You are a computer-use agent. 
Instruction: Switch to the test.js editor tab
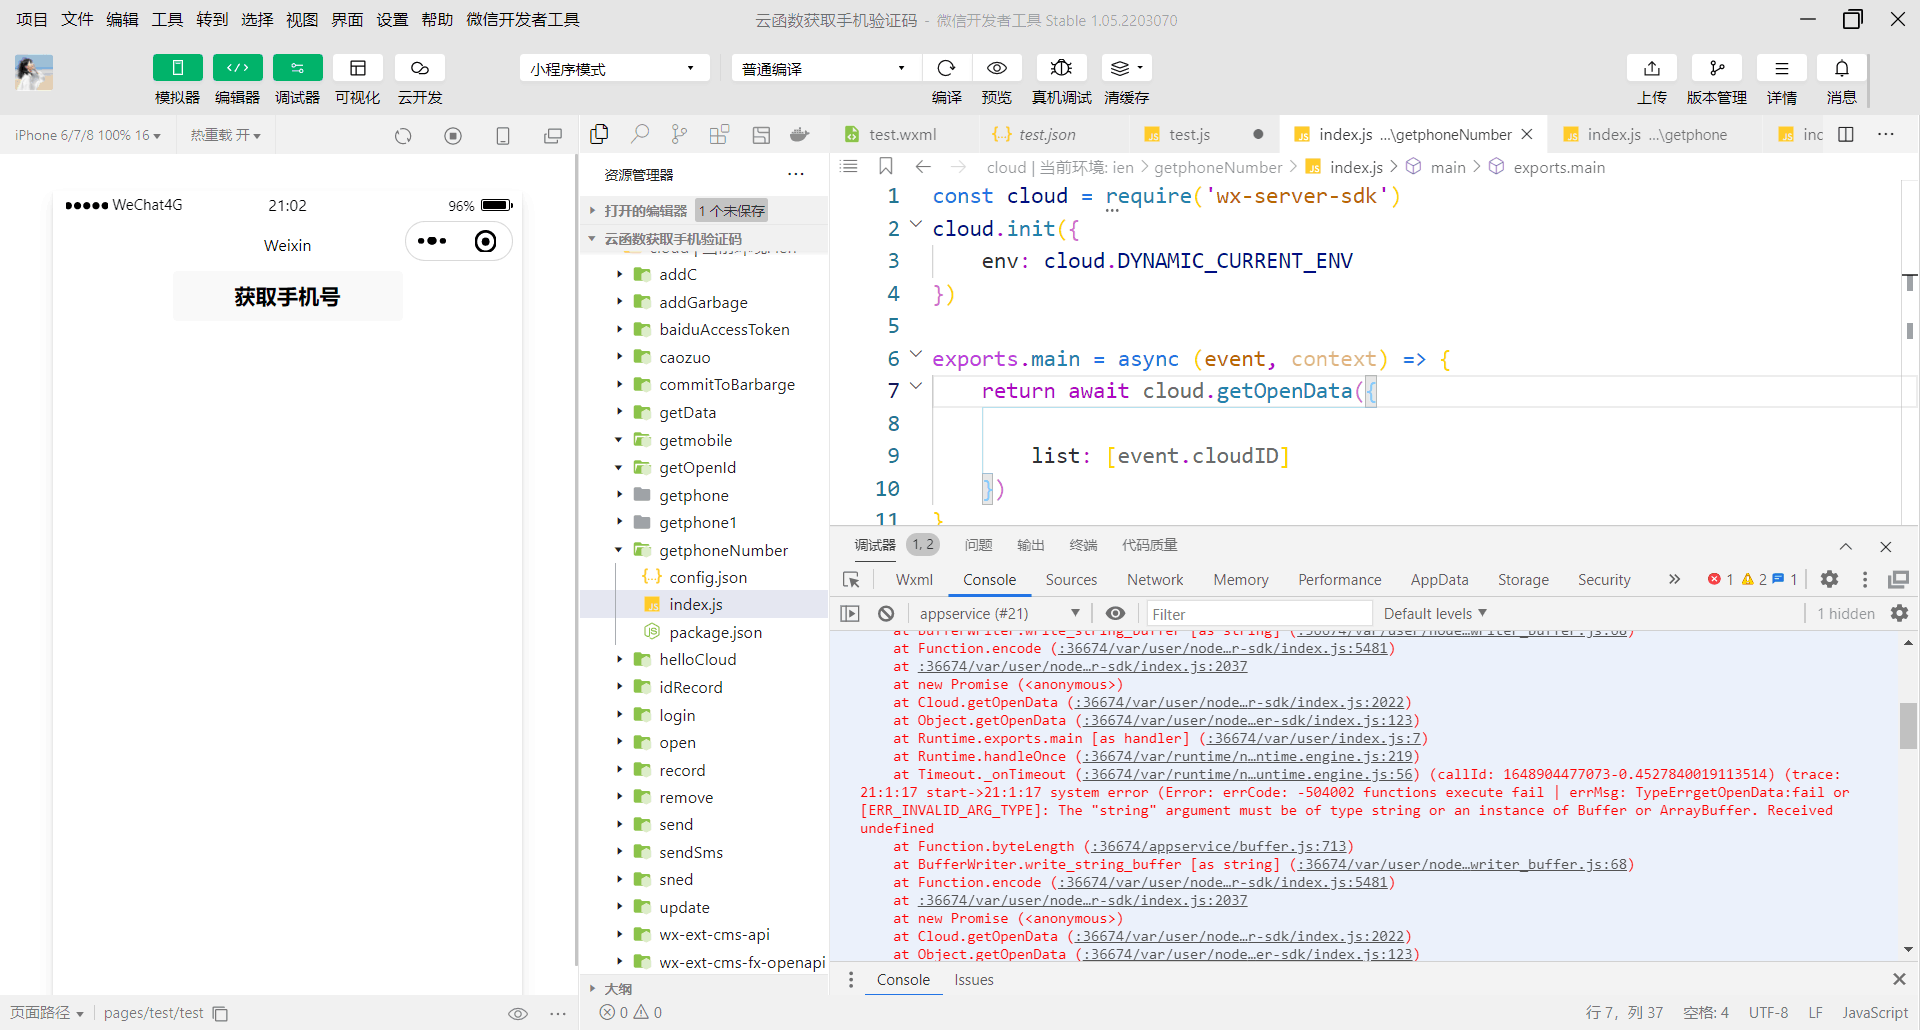(1190, 134)
